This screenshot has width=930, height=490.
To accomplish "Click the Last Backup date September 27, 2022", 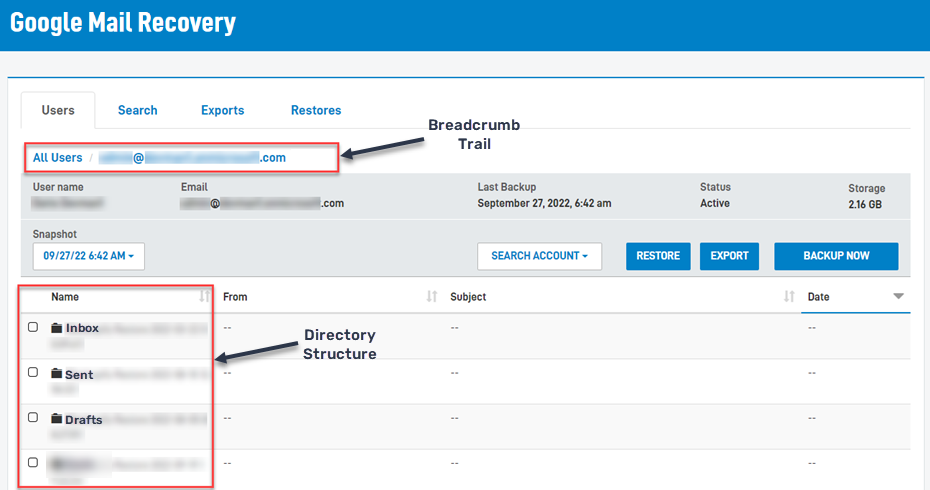I will 544,203.
